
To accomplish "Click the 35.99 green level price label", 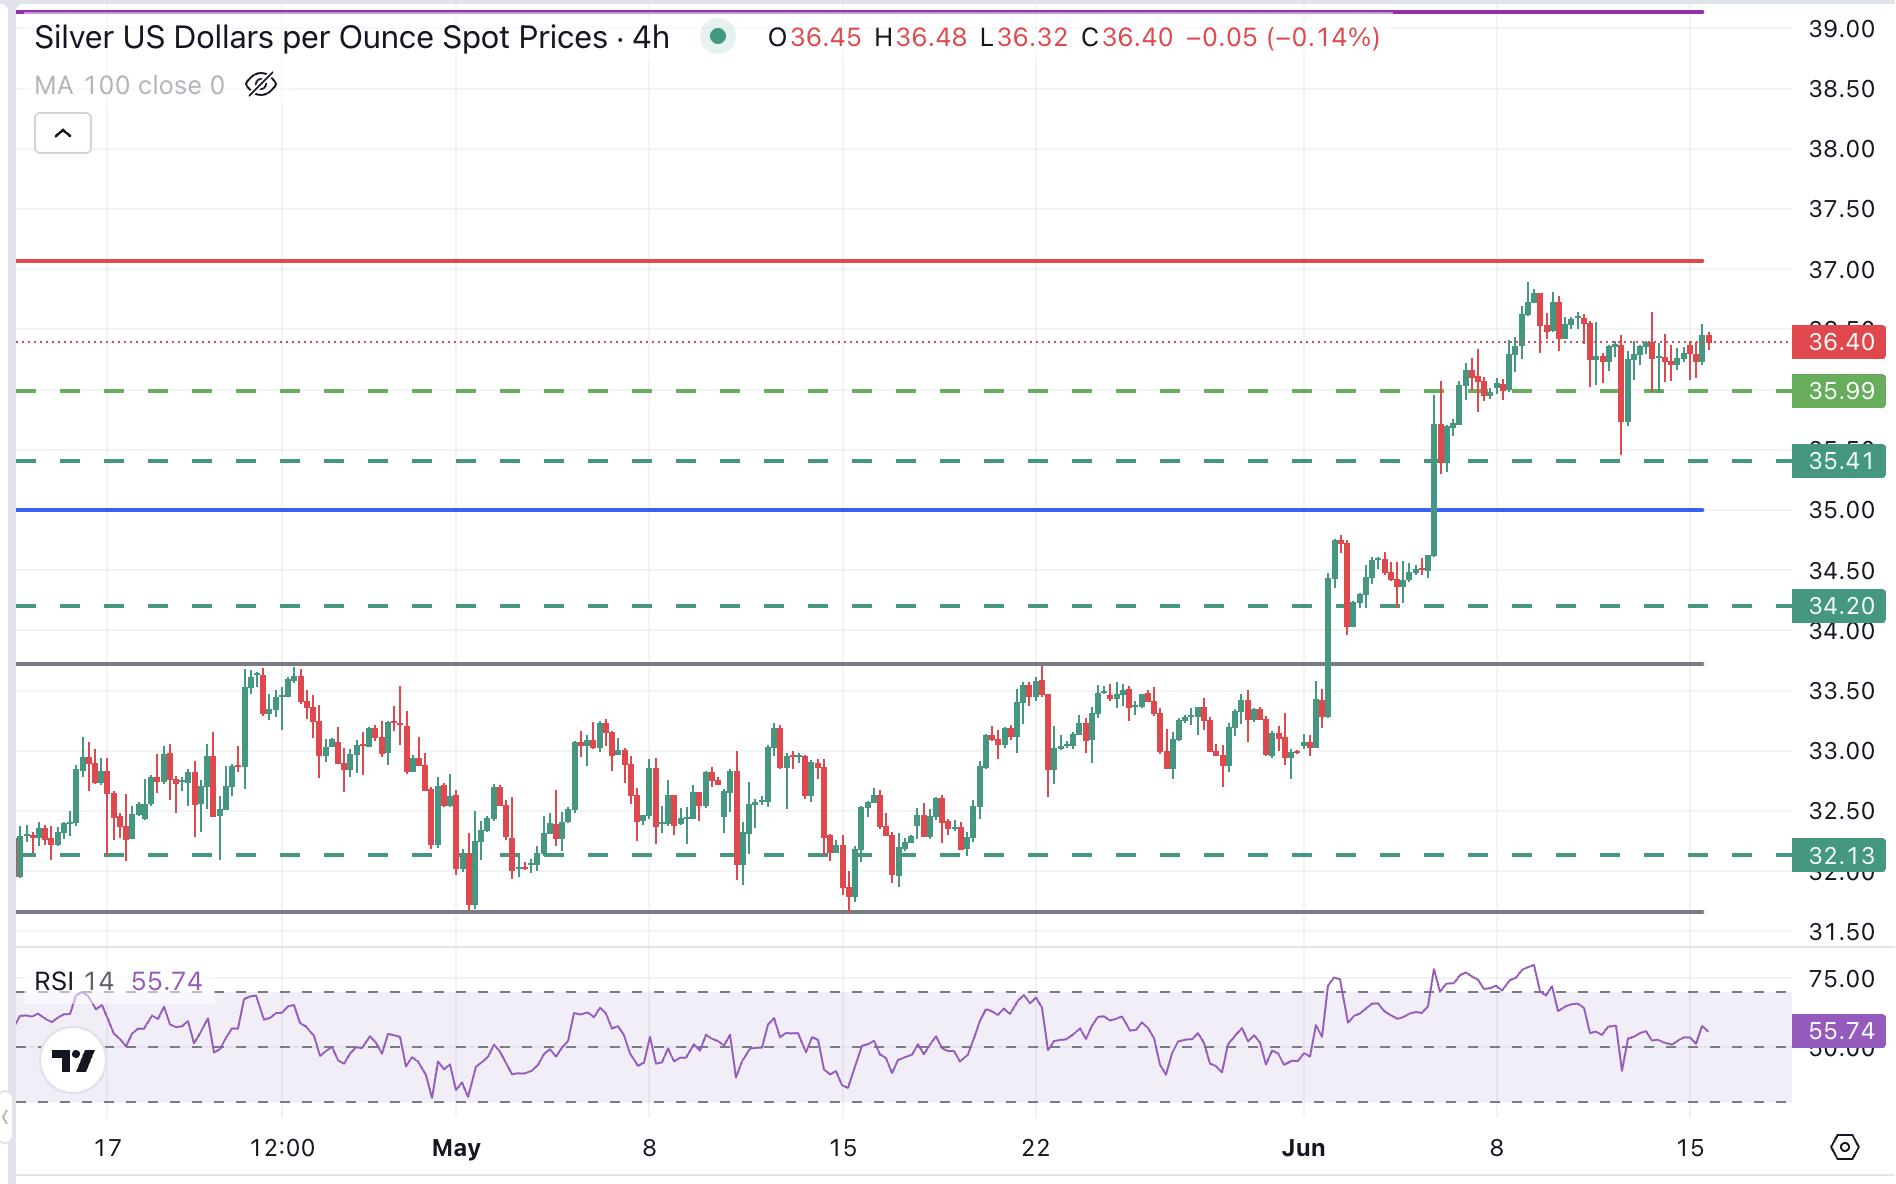I will 1839,391.
